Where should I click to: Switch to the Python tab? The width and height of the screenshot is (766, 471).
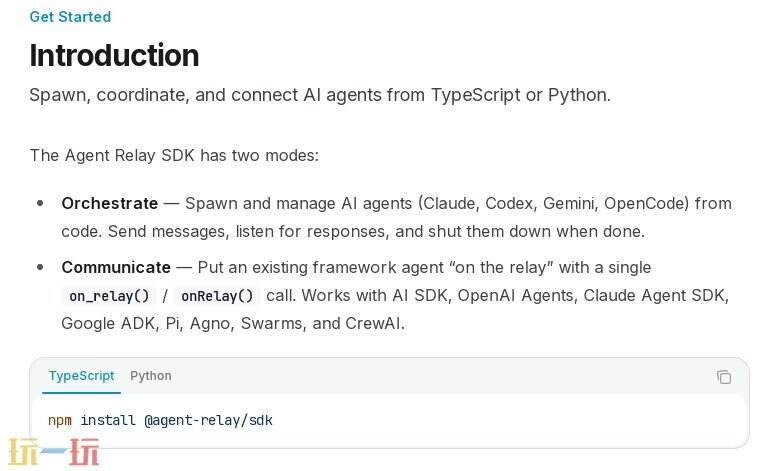(x=151, y=376)
